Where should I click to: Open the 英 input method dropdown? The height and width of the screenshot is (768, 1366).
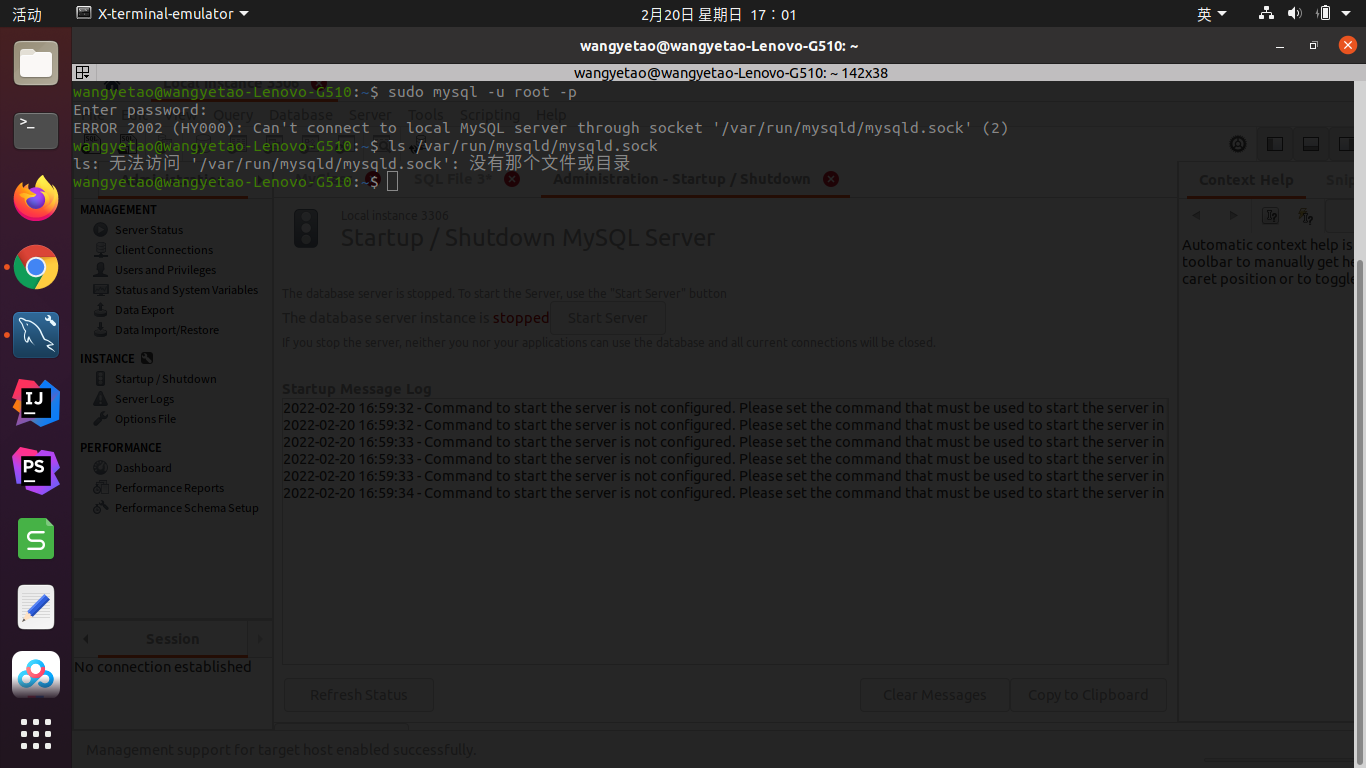(x=1212, y=14)
